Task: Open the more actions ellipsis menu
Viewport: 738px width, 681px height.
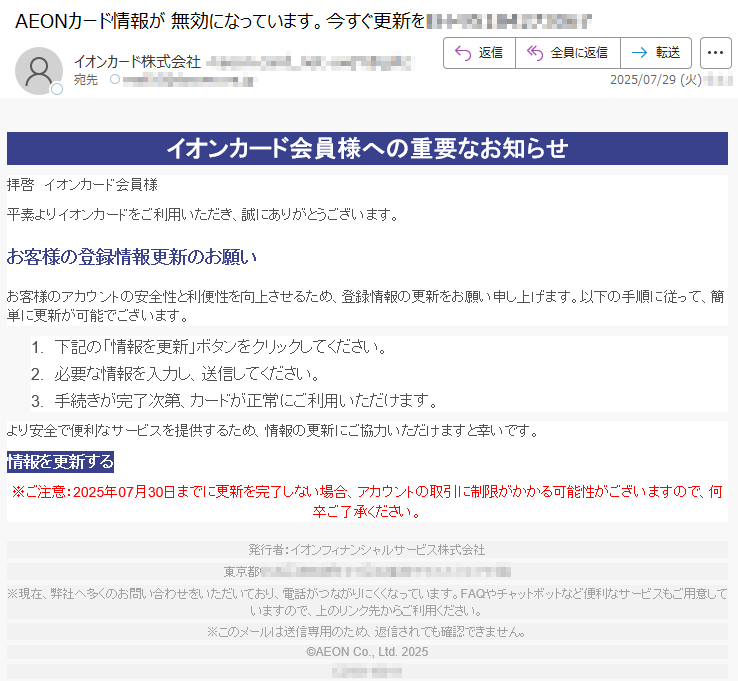Action: (715, 53)
